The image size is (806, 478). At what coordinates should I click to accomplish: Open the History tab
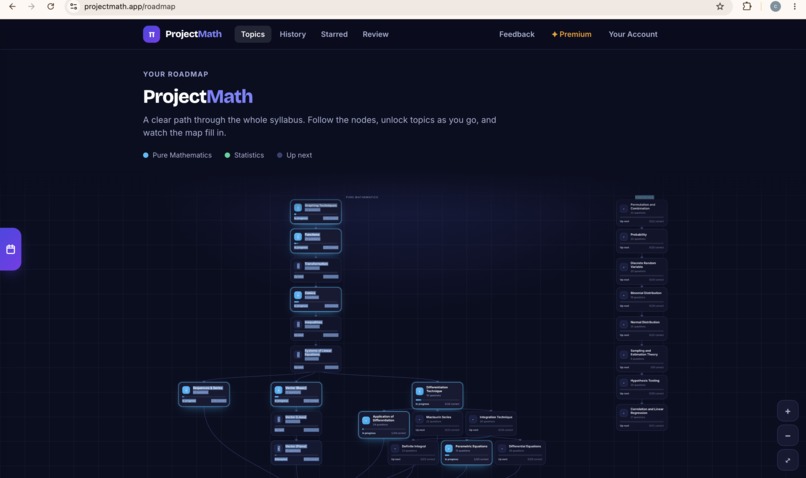292,34
